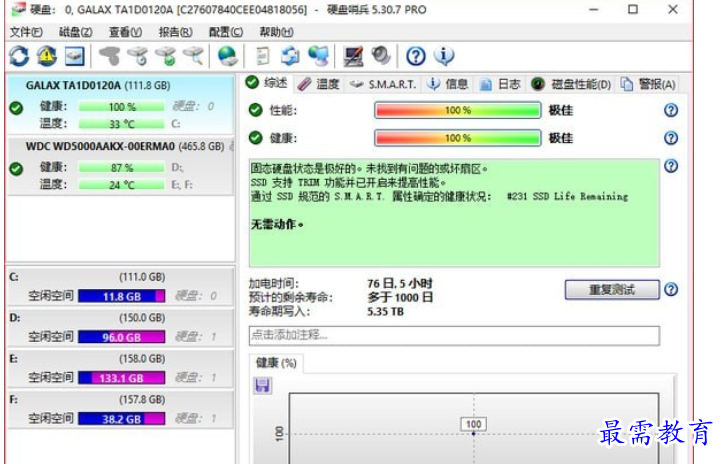Switch to the 综述 tab

coord(267,83)
